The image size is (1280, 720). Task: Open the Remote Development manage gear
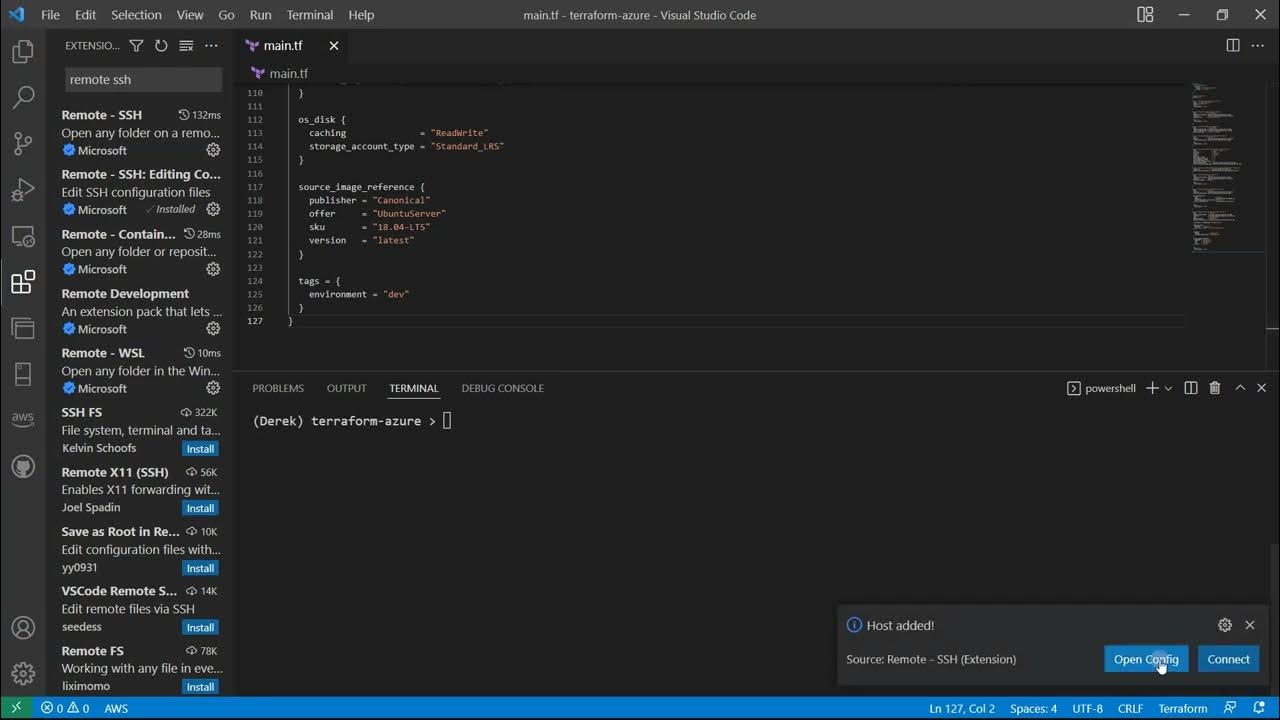213,328
